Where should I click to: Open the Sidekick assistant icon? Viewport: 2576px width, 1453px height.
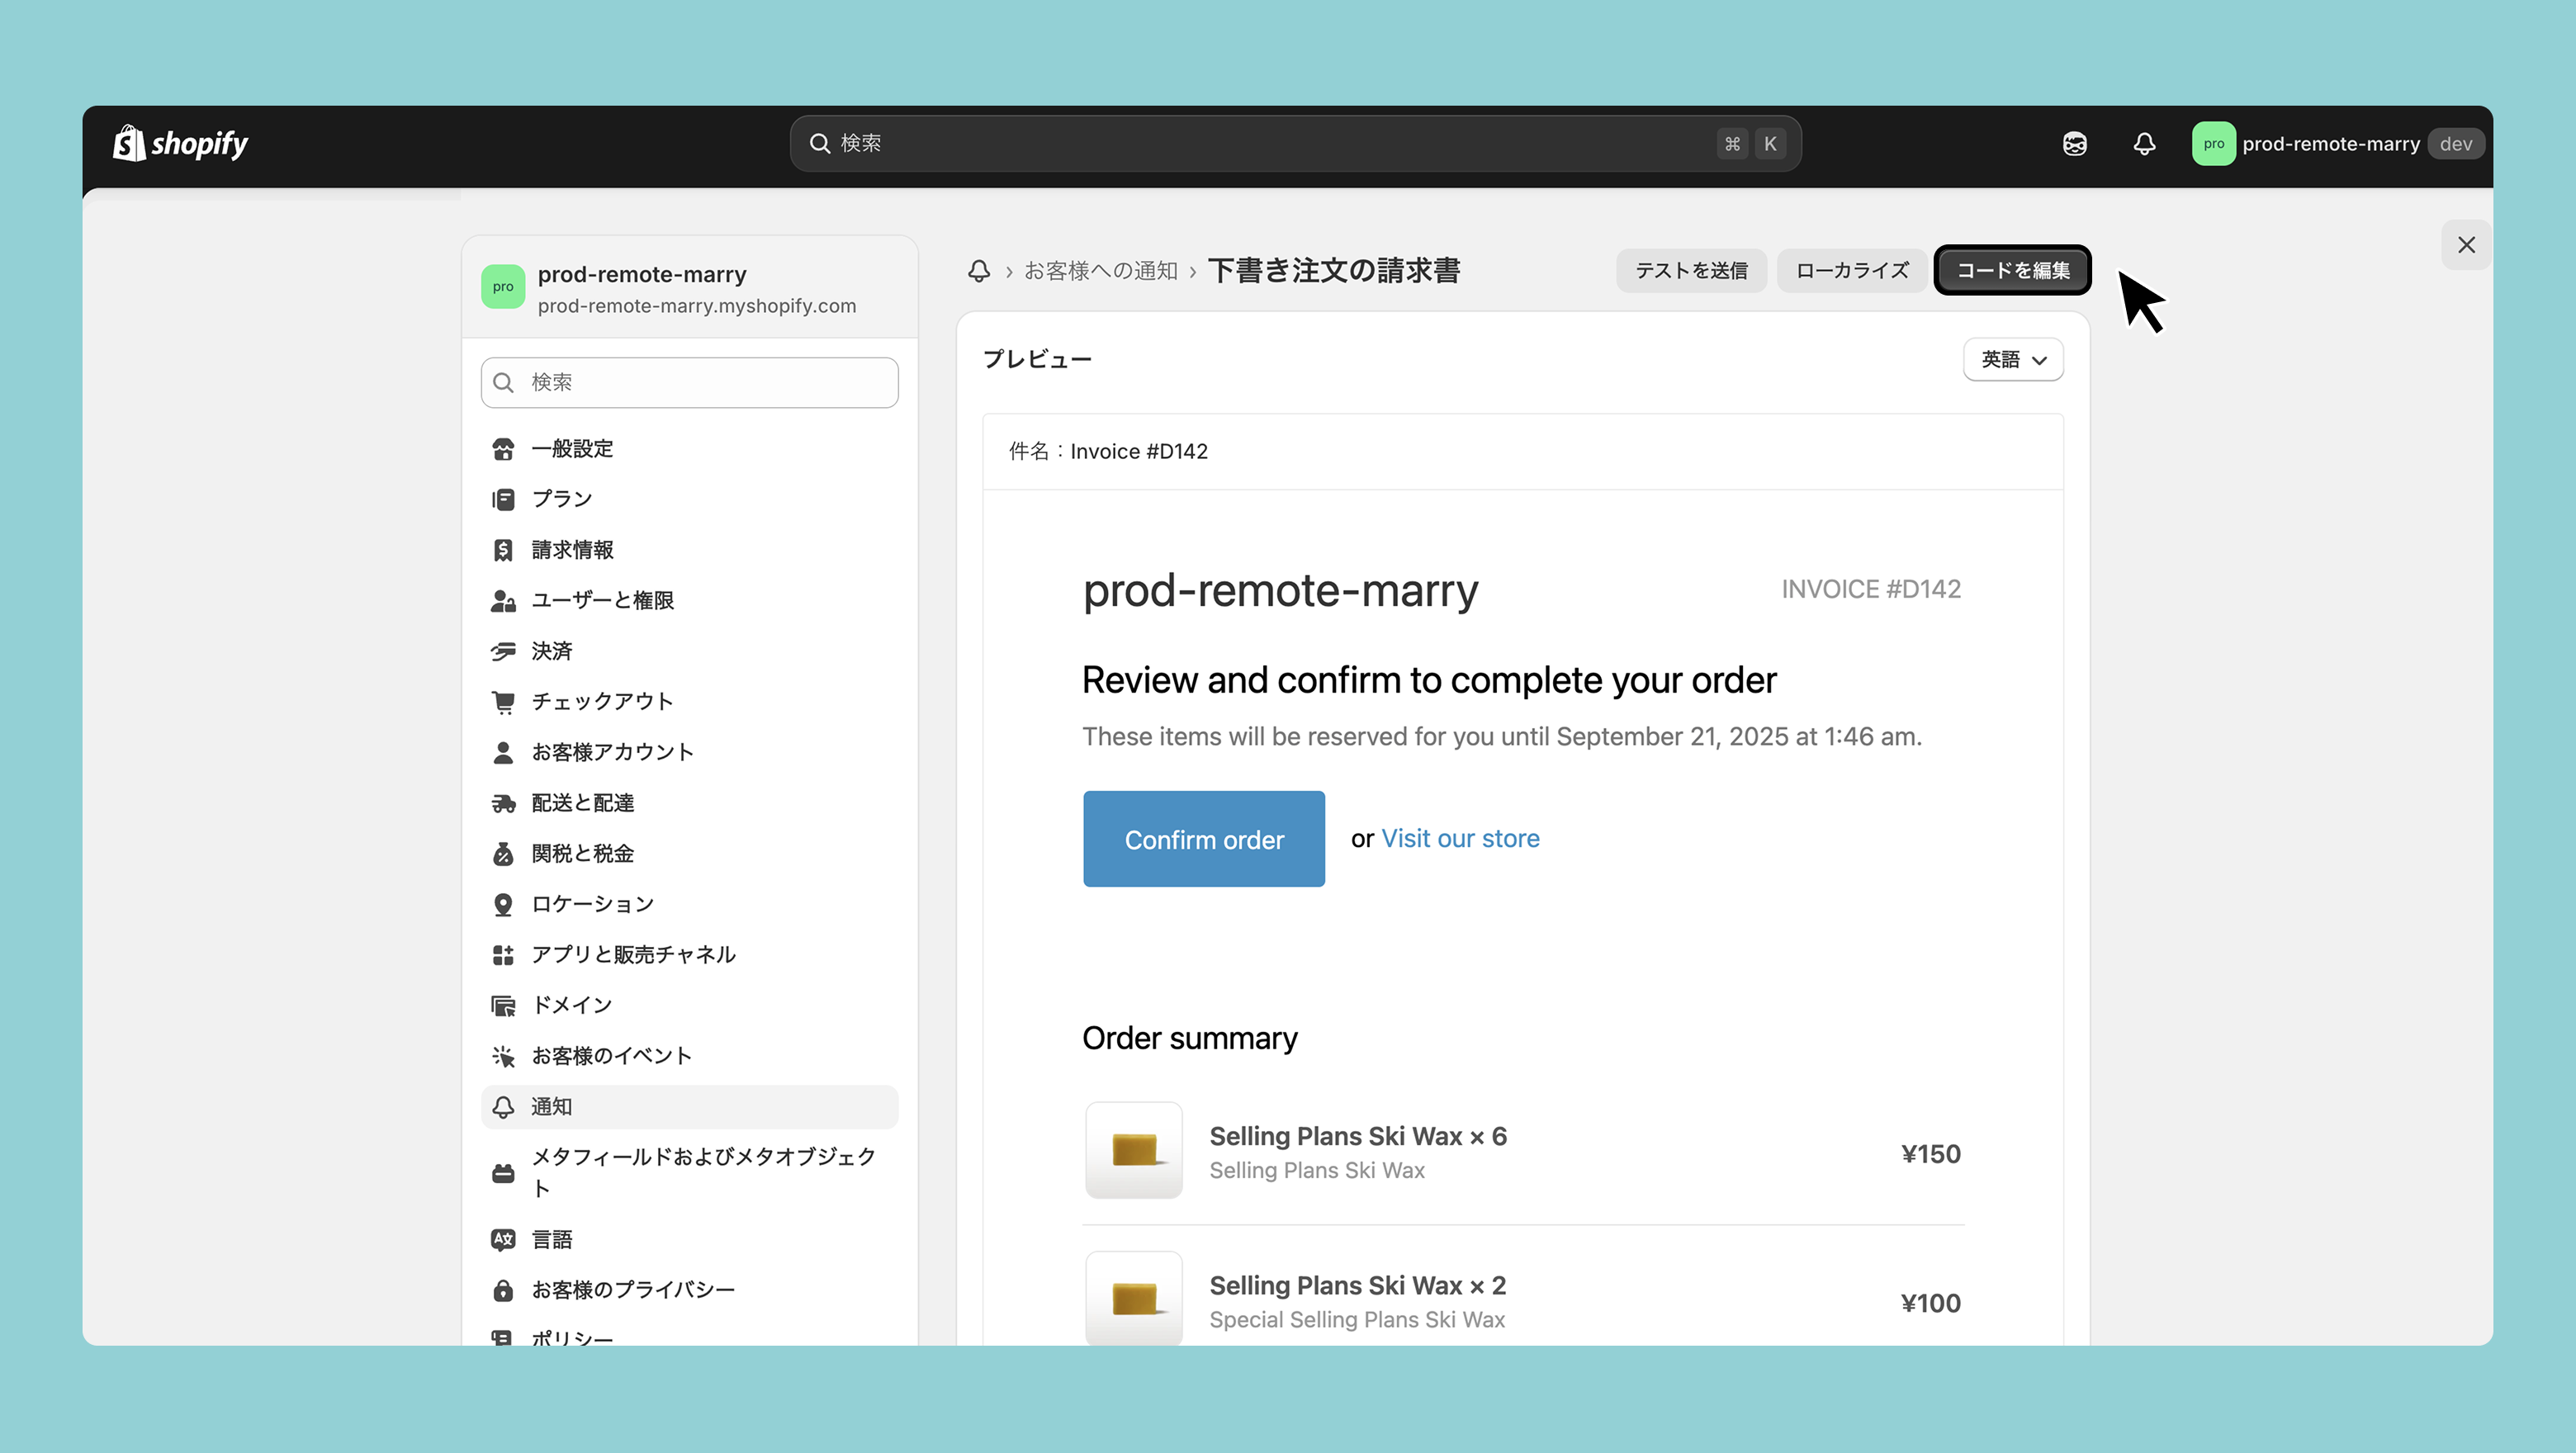click(2075, 144)
